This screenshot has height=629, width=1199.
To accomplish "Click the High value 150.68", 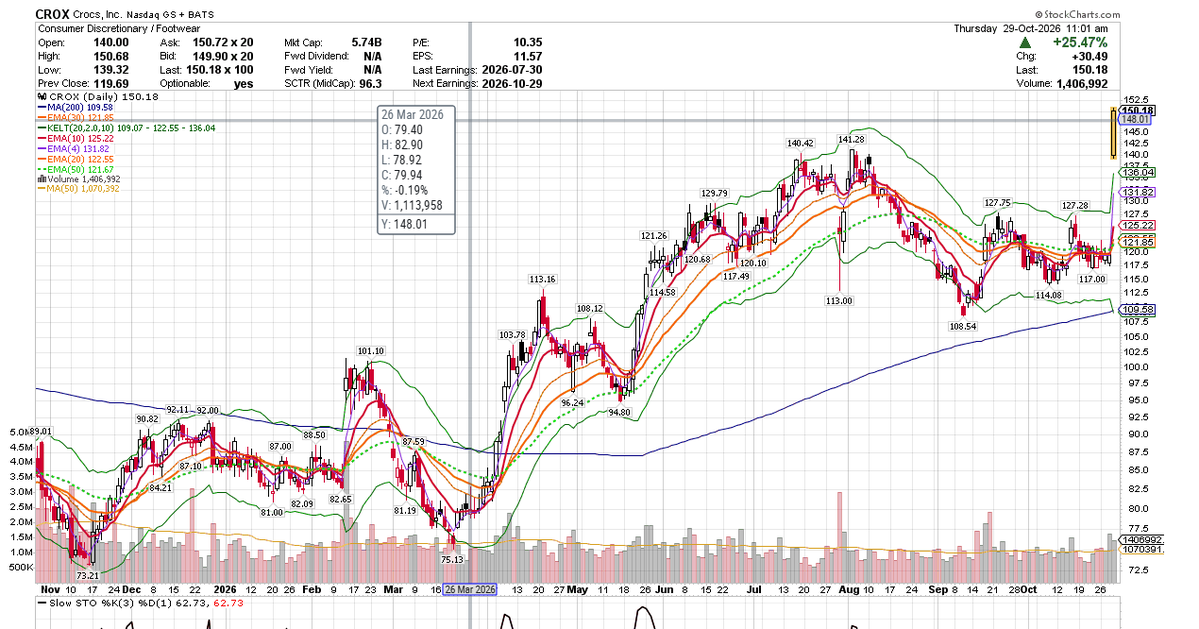I will pos(111,57).
